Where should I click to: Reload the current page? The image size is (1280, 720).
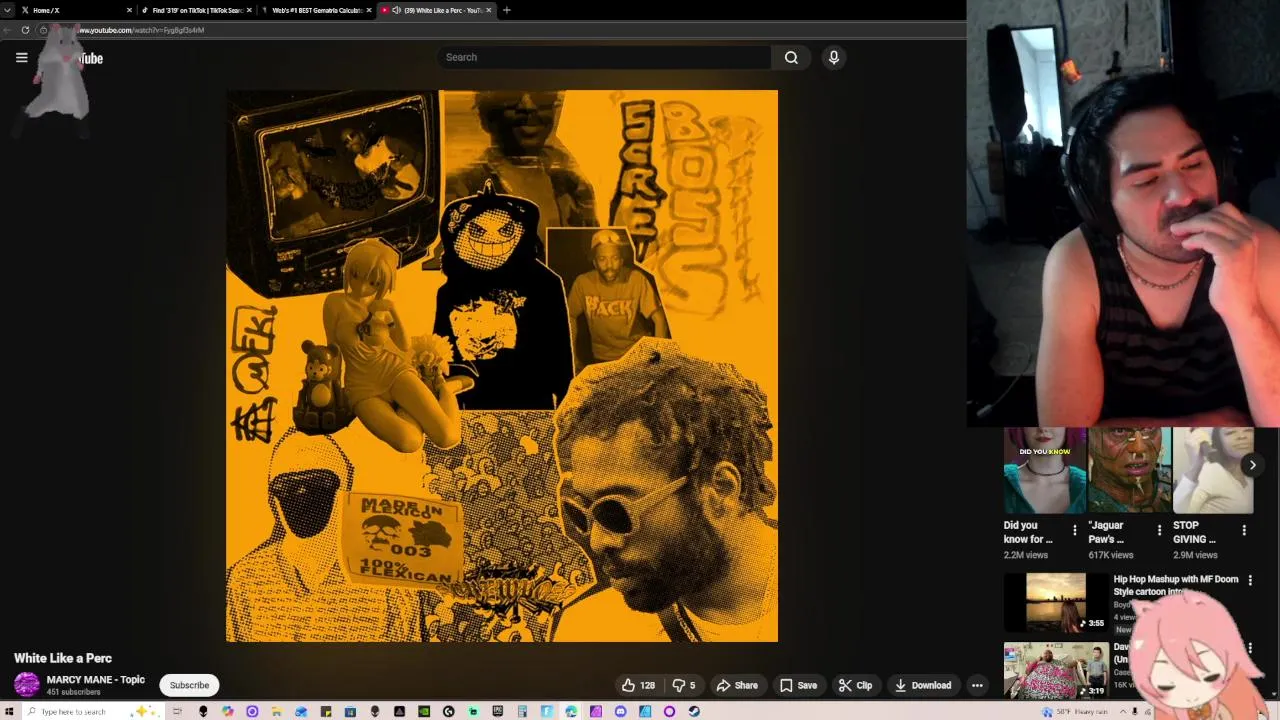(x=25, y=30)
